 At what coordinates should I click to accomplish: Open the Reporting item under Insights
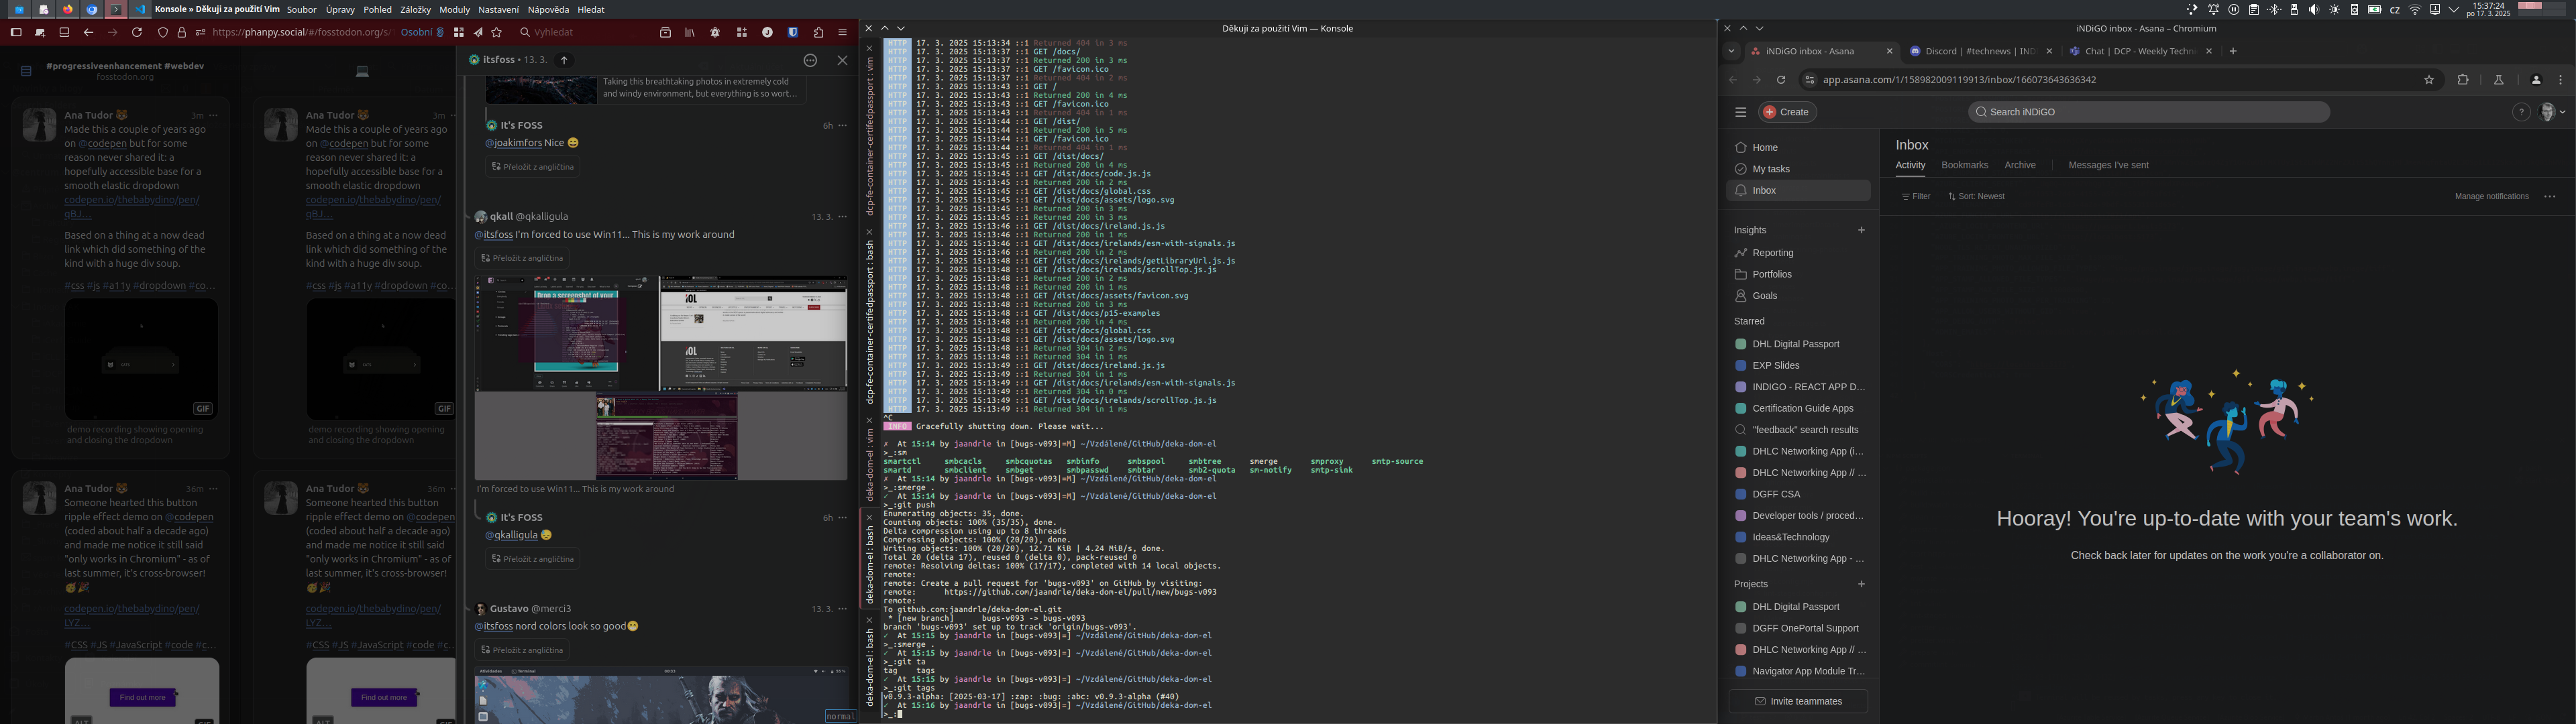pyautogui.click(x=1772, y=253)
